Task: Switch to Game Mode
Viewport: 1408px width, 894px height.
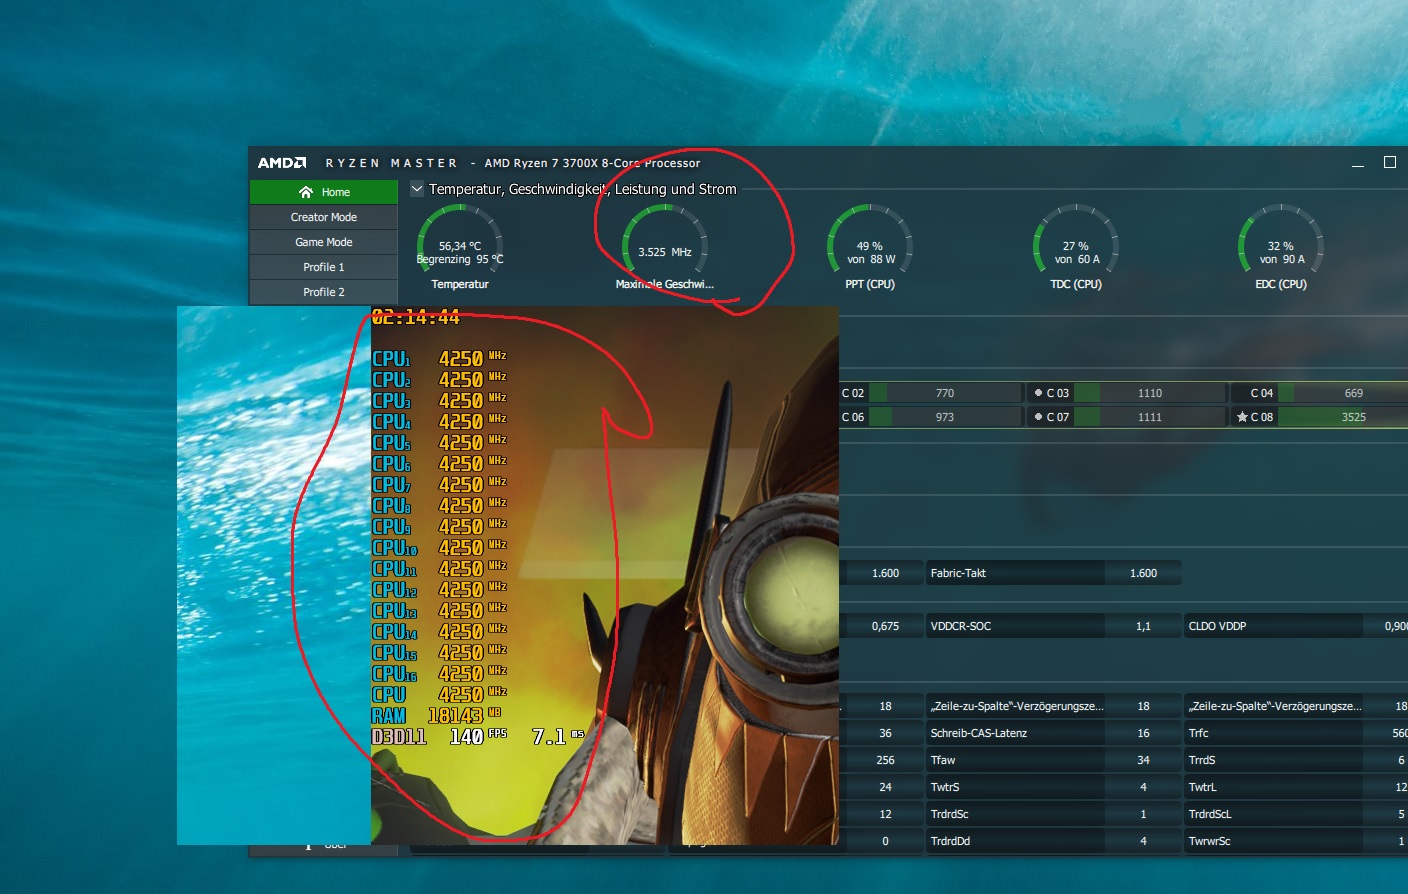Action: tap(324, 242)
